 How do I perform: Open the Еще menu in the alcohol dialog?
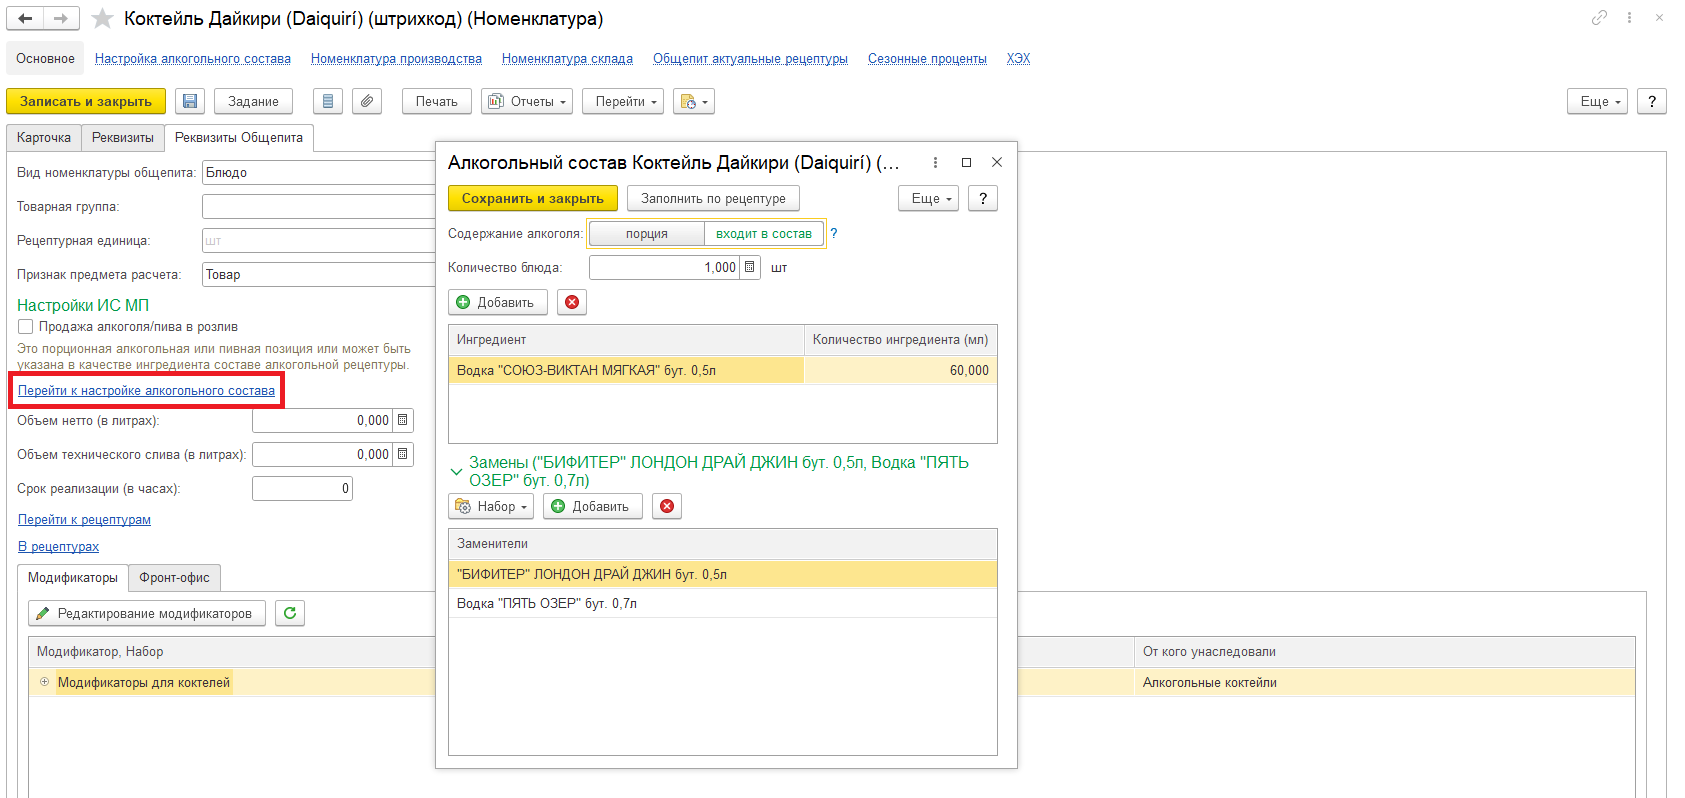click(928, 198)
